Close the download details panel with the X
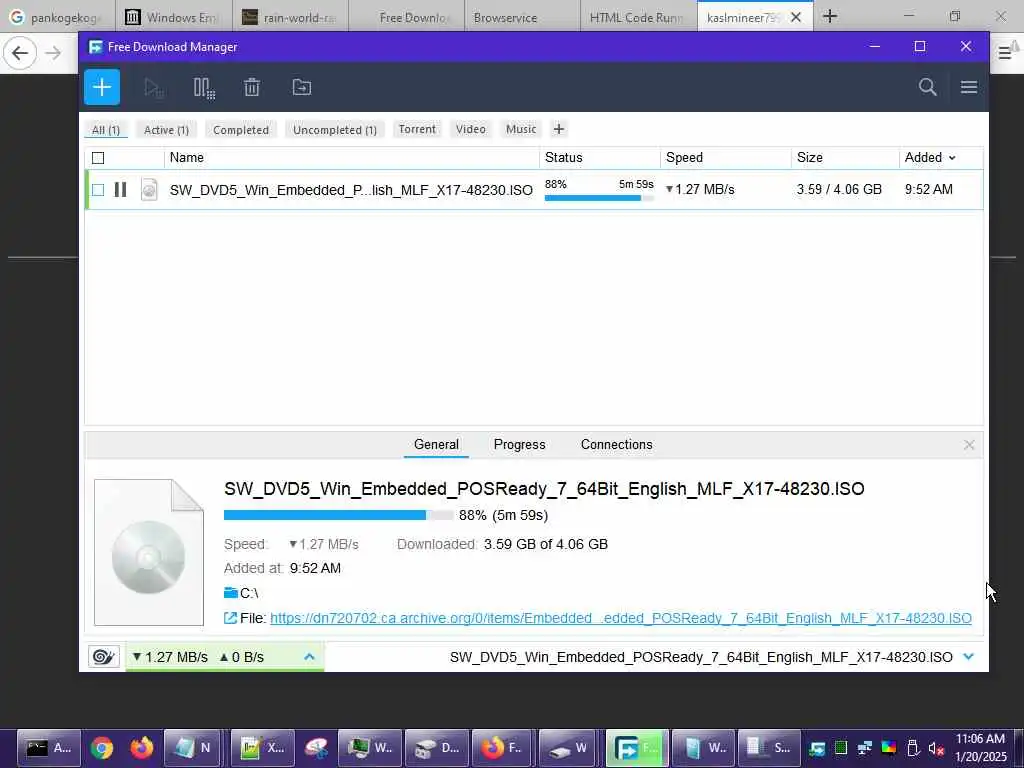 969,445
